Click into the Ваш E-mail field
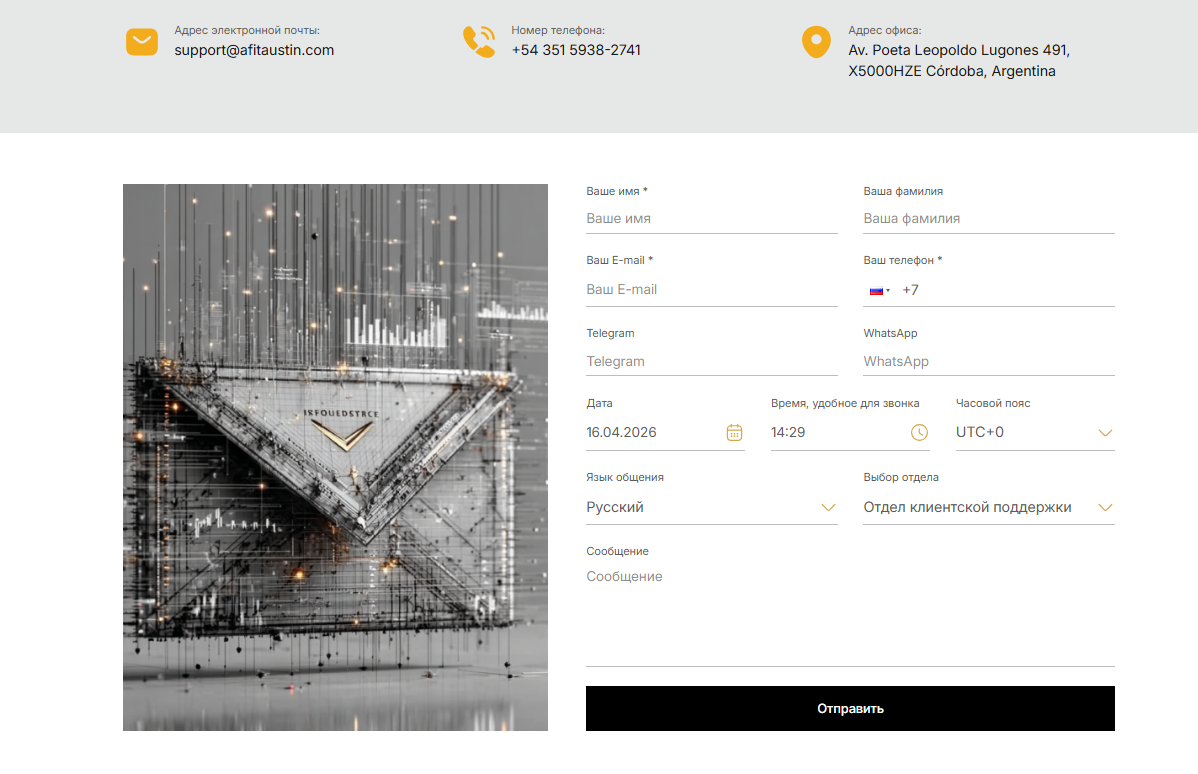The image size is (1198, 774). [711, 289]
